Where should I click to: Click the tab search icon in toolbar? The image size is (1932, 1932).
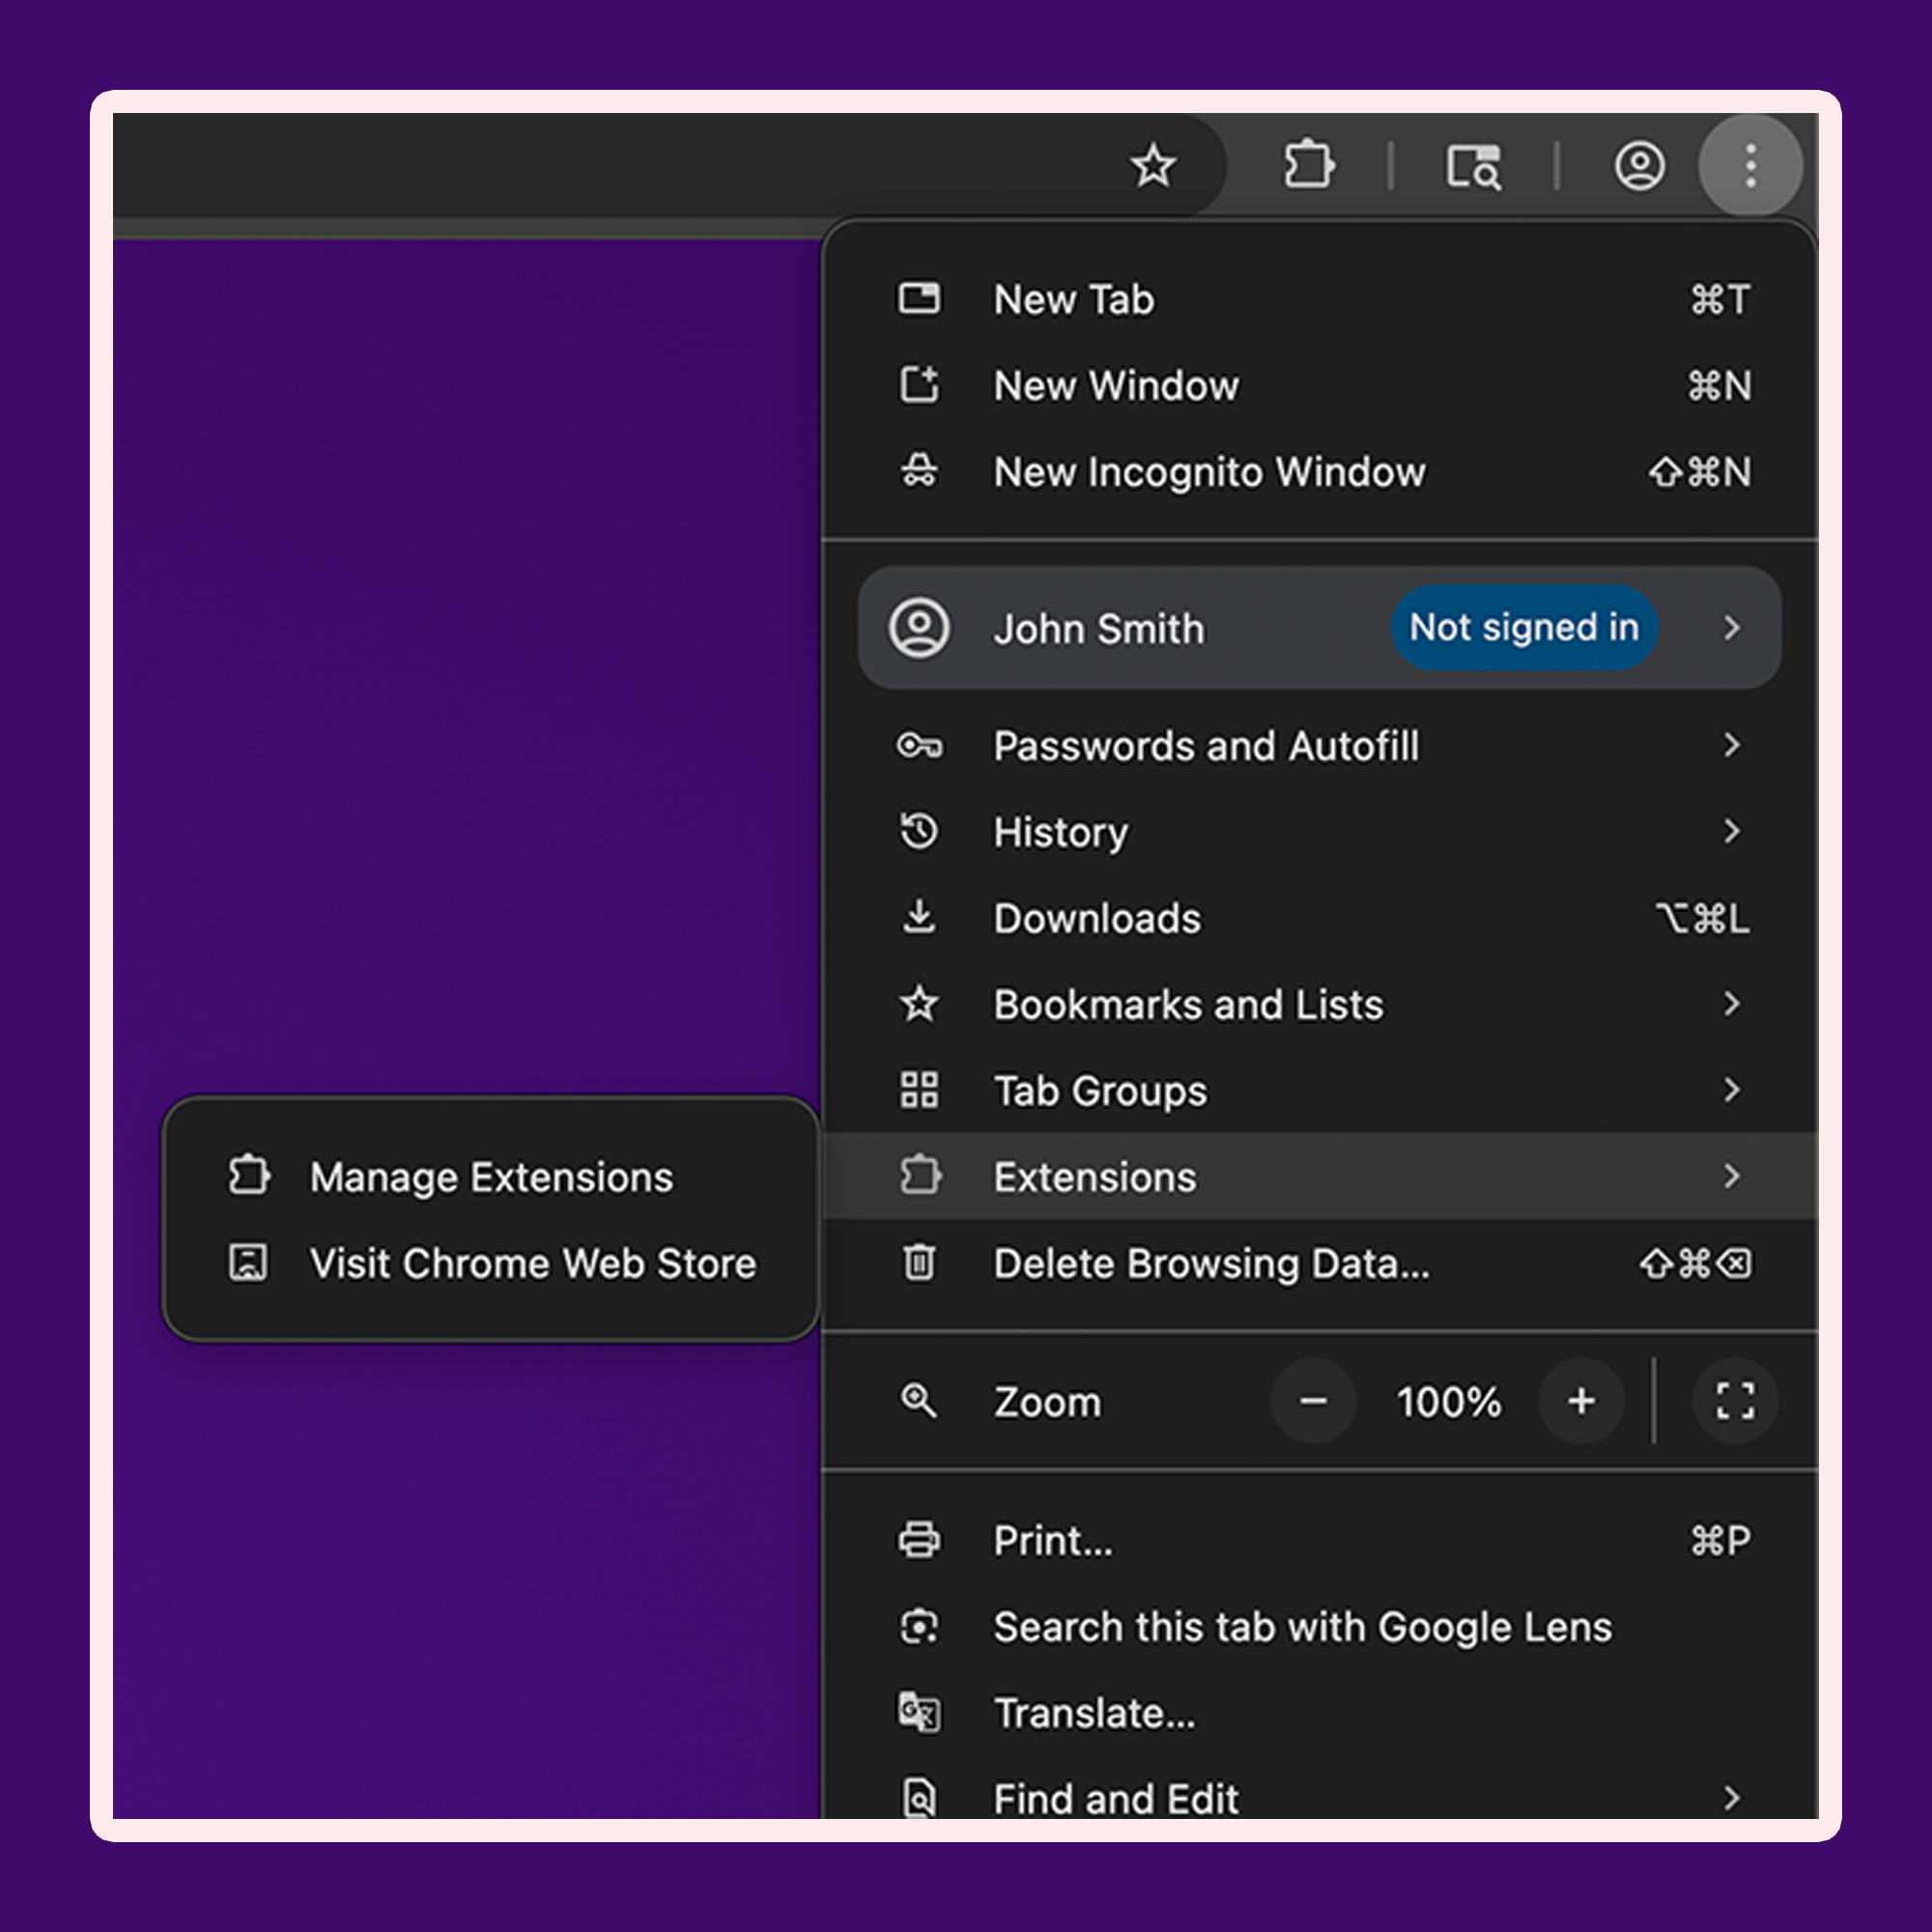click(1474, 166)
